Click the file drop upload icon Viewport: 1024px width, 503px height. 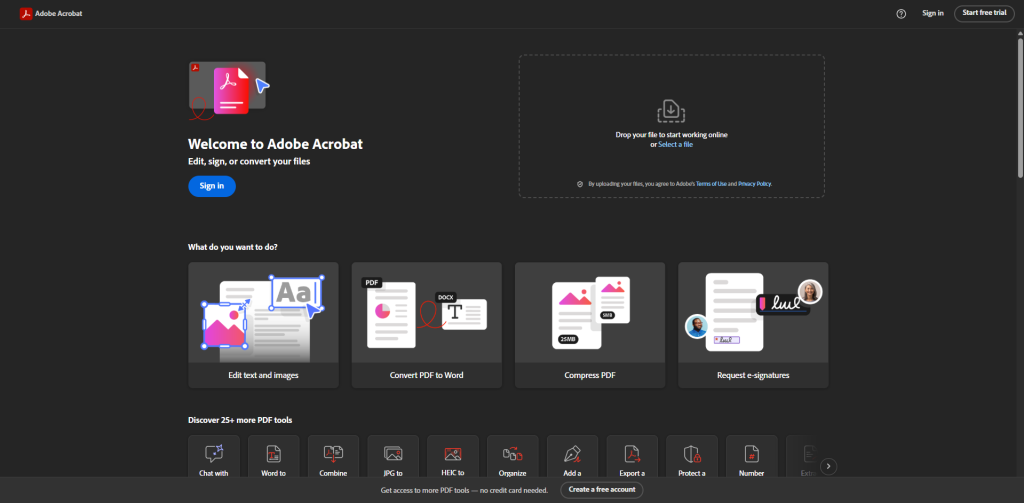(671, 111)
